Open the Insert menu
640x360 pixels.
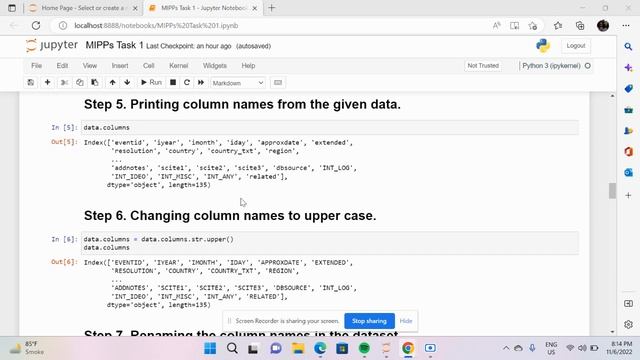tap(120, 66)
